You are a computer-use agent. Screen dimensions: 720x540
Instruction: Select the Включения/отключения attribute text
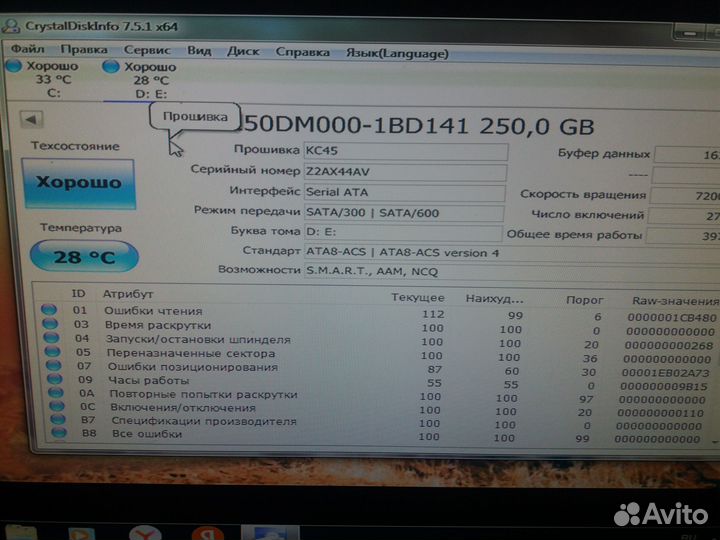tap(183, 407)
